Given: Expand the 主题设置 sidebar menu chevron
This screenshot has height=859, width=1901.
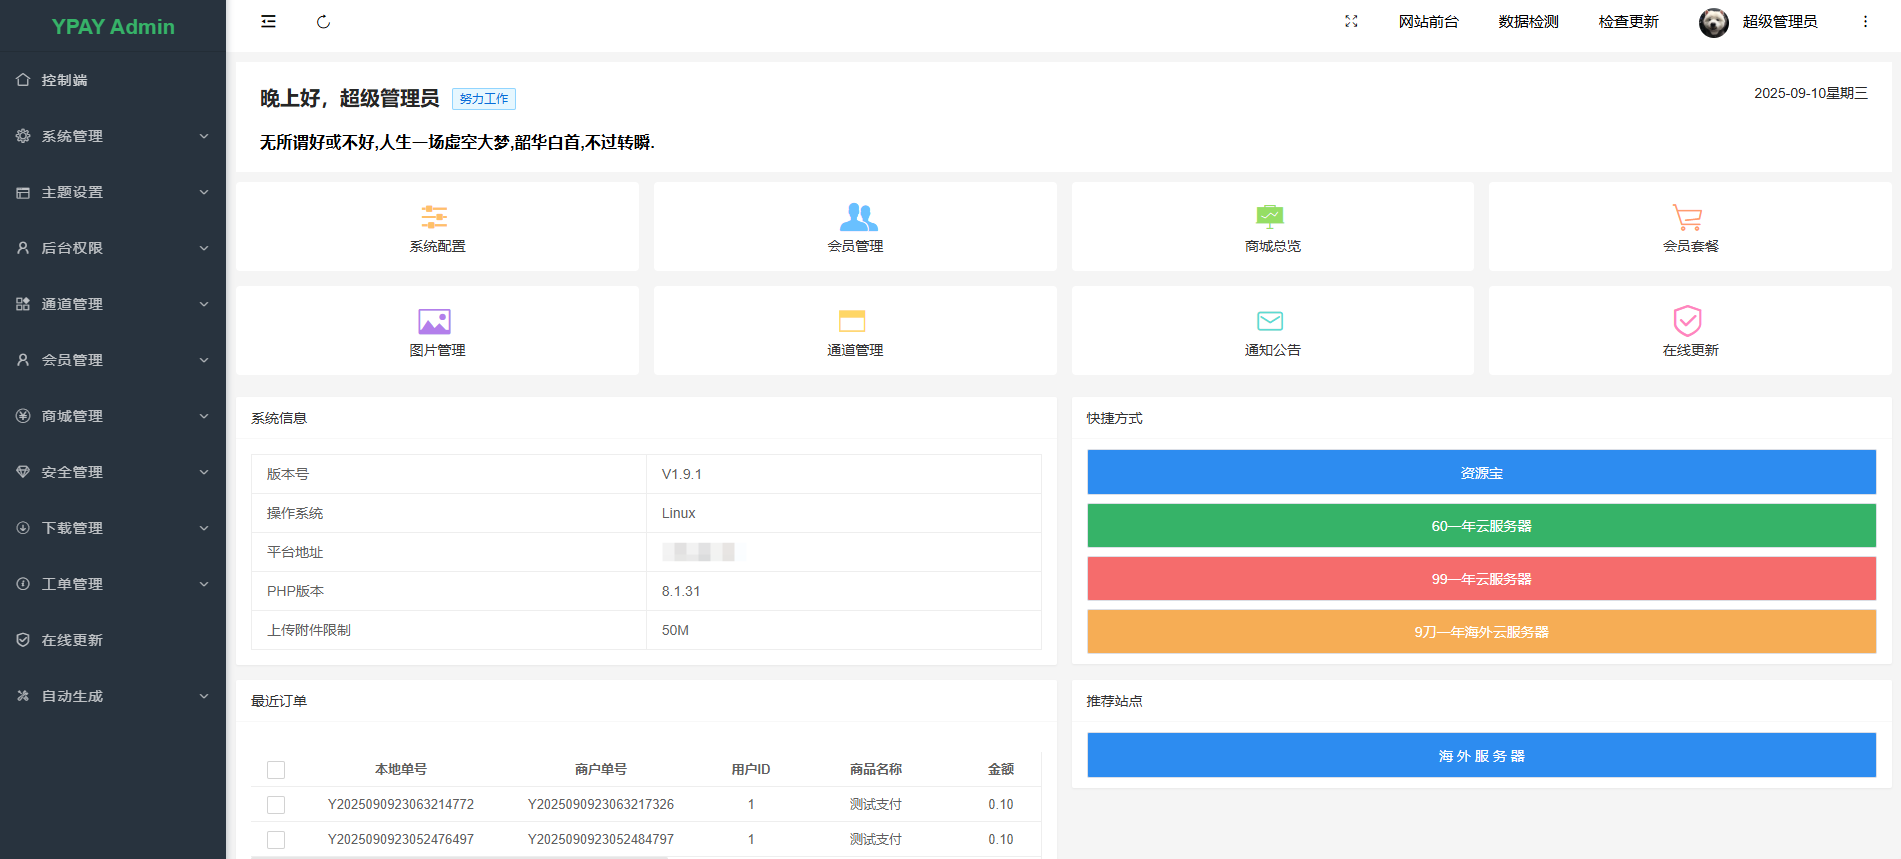Looking at the screenshot, I should tap(204, 192).
